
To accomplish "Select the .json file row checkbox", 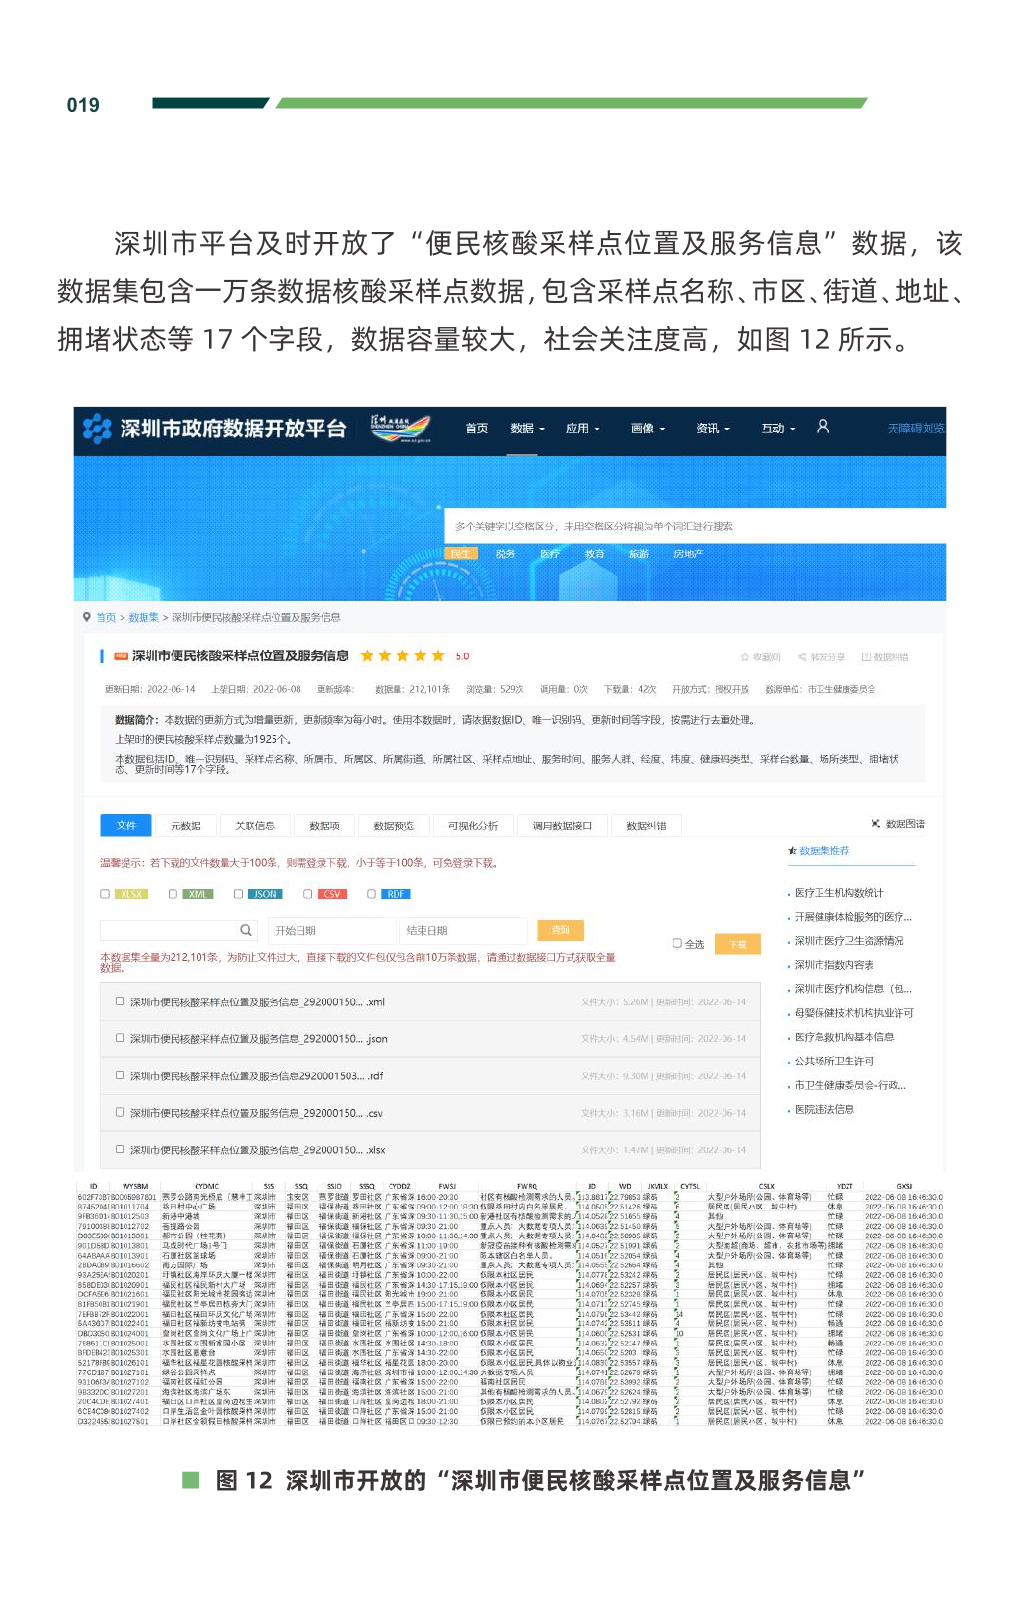I will coord(120,1038).
